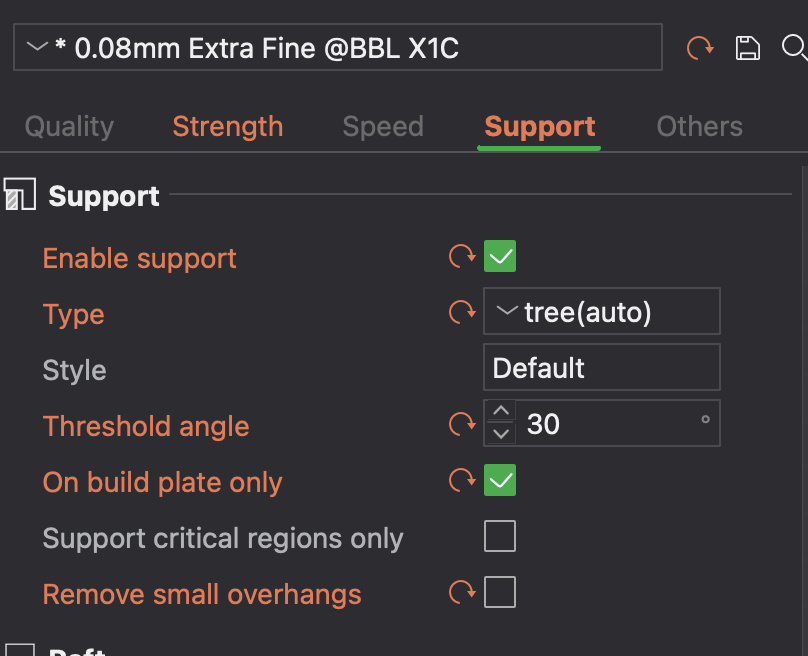Open the Strength settings tab
This screenshot has height=656, width=808.
pyautogui.click(x=227, y=126)
